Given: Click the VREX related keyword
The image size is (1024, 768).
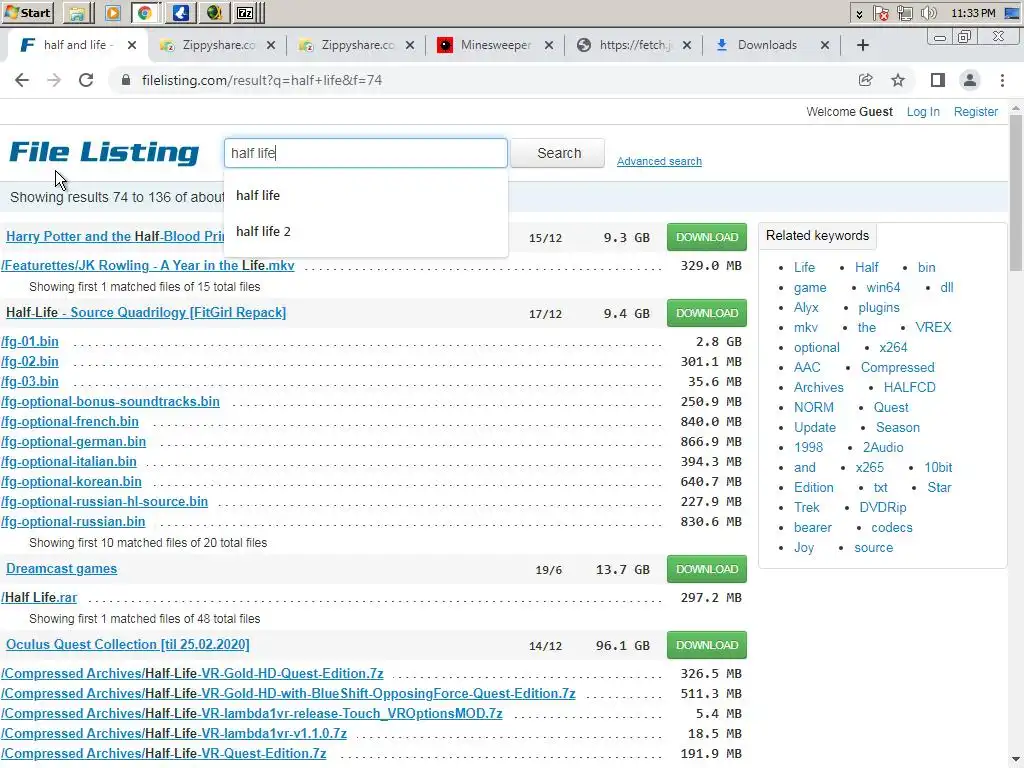Looking at the screenshot, I should [x=933, y=327].
